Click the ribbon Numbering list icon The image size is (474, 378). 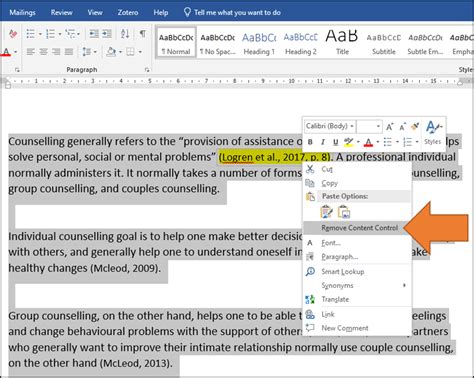50,34
